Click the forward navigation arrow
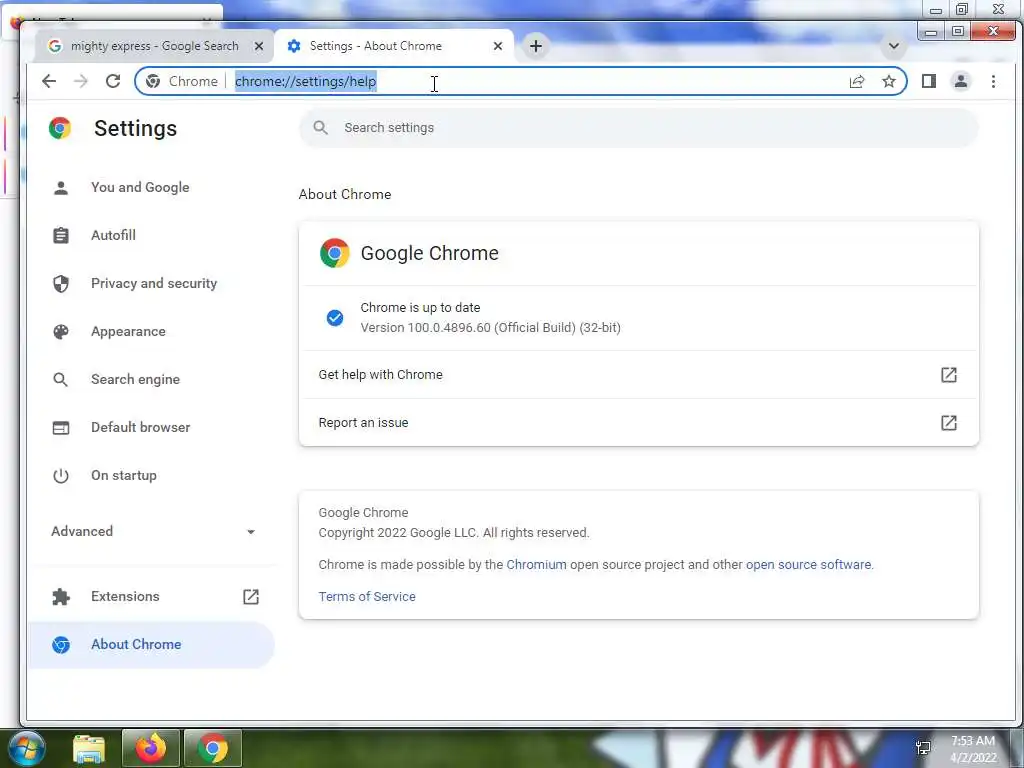Image resolution: width=1024 pixels, height=768 pixels. pos(81,81)
